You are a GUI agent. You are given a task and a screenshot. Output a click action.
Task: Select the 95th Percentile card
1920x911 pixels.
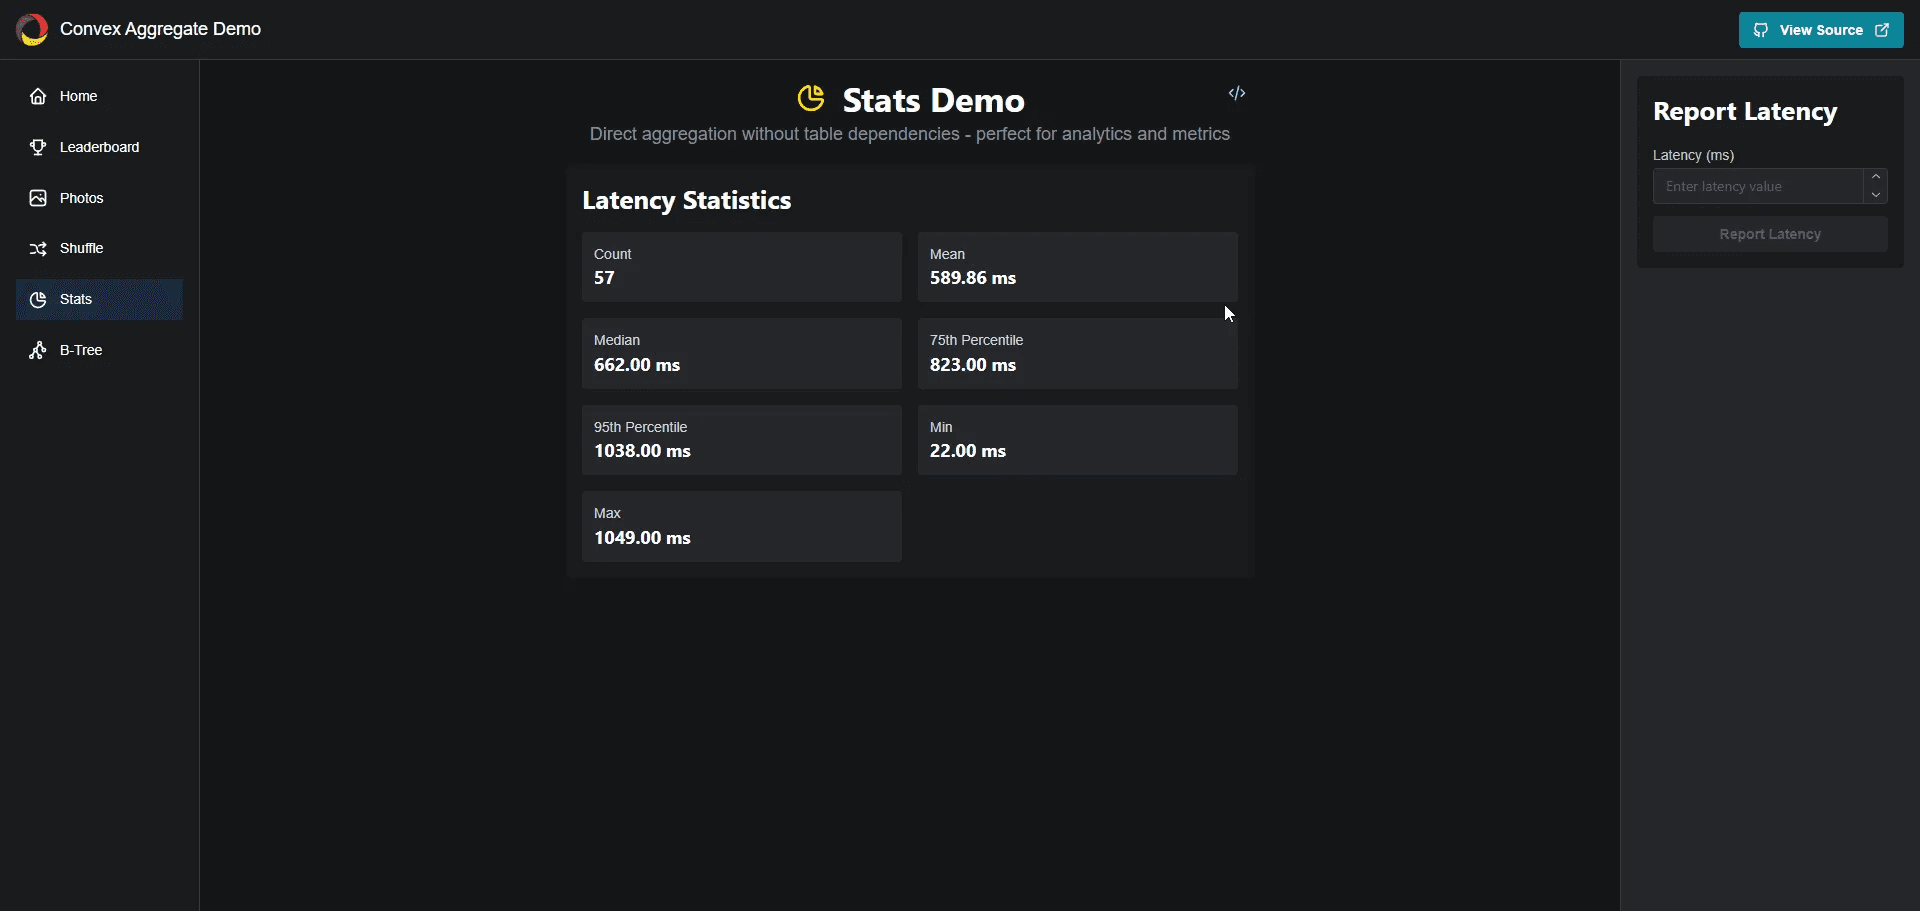(x=741, y=440)
